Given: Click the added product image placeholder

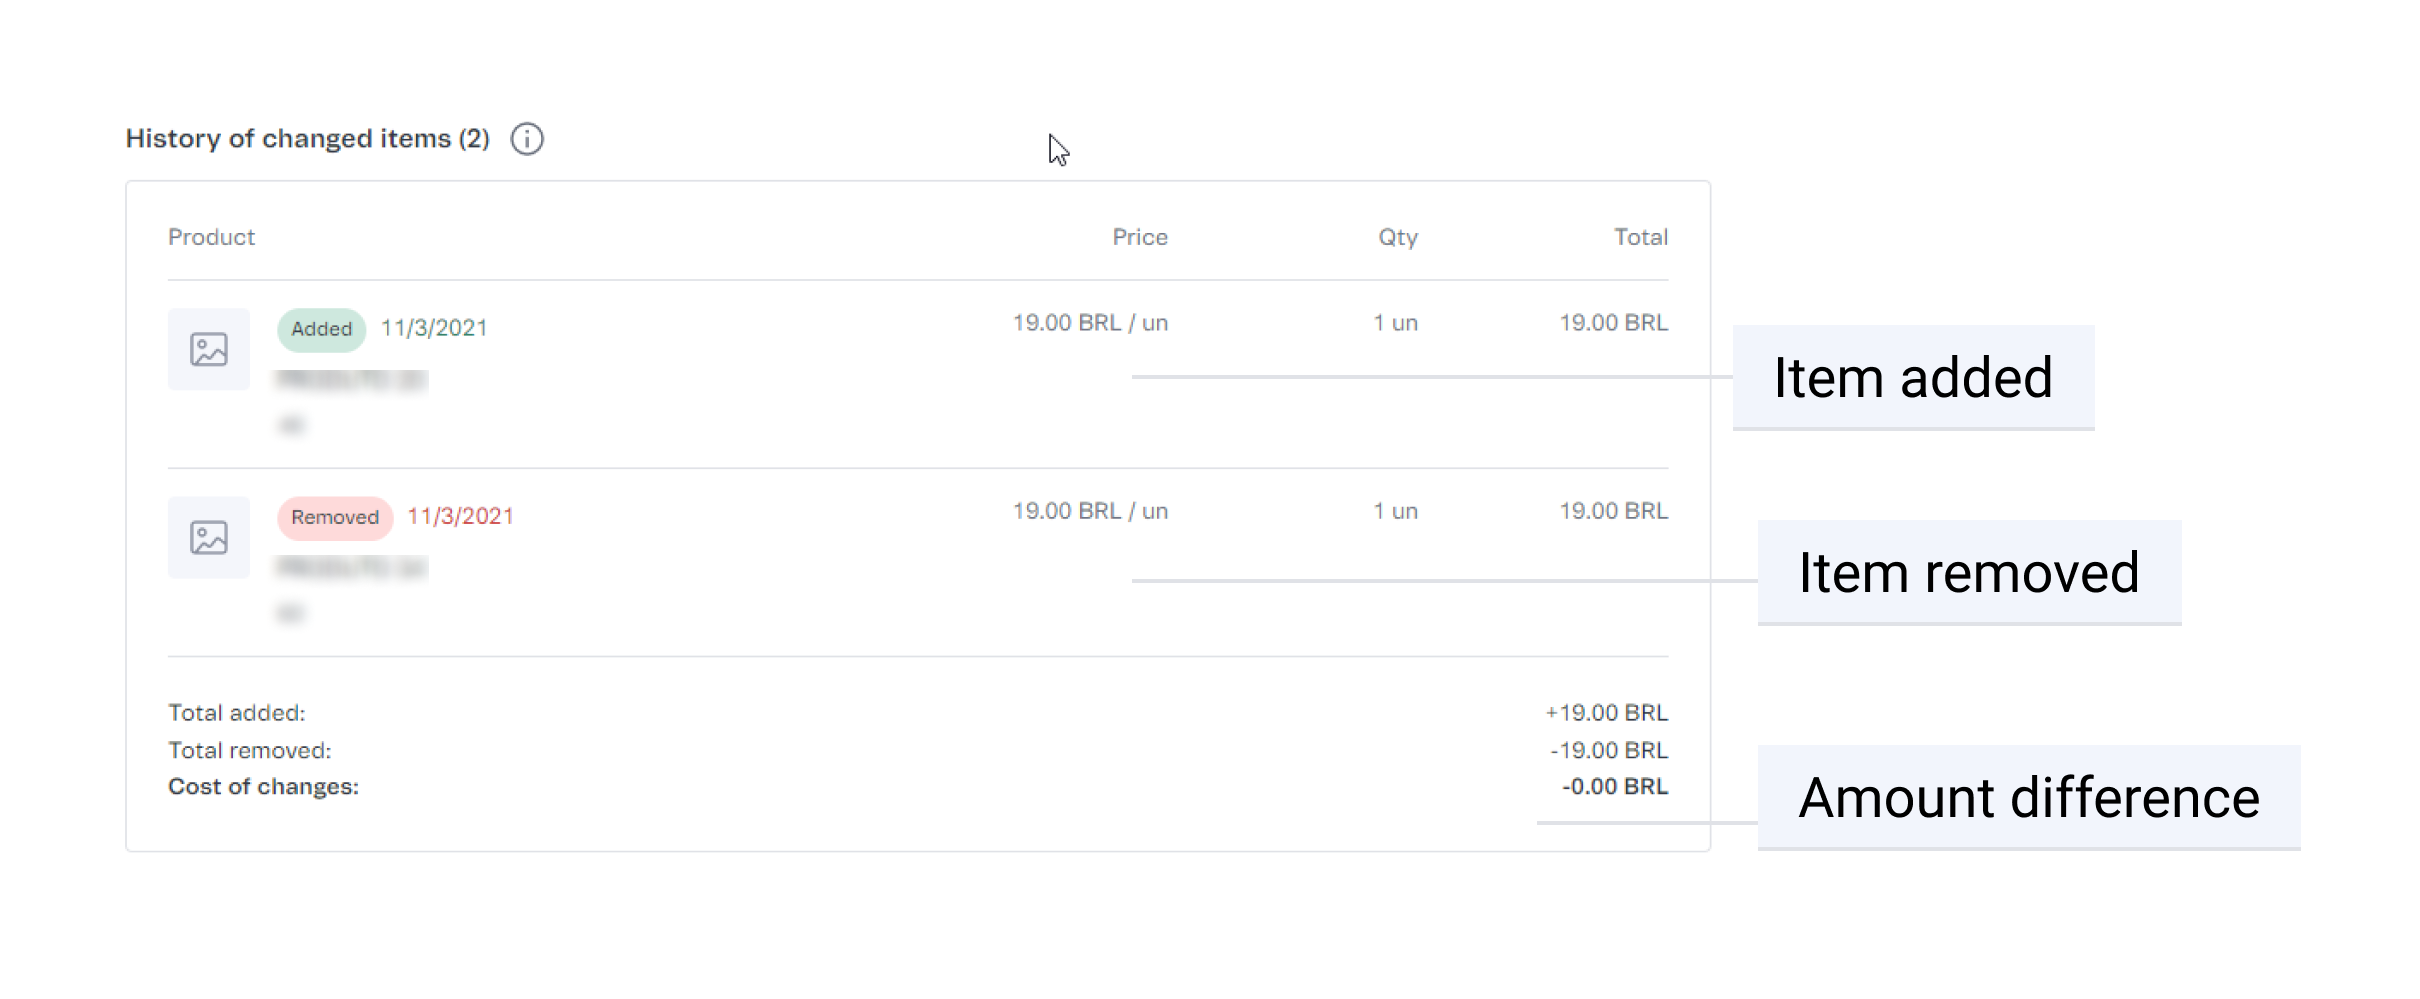Looking at the screenshot, I should click(x=209, y=349).
